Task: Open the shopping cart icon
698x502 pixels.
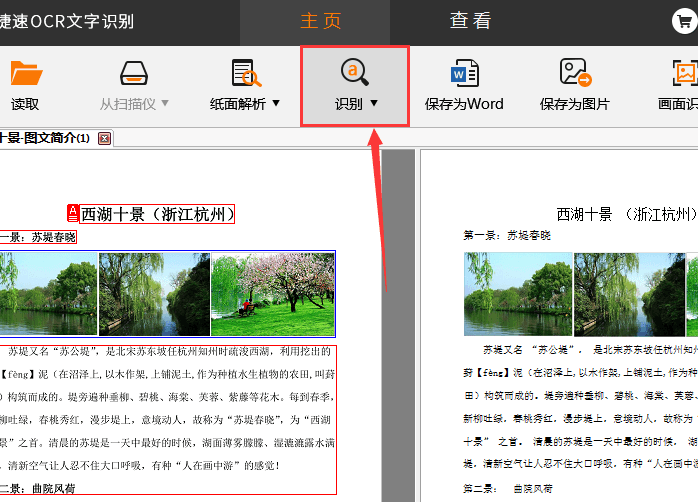Action: tap(684, 21)
